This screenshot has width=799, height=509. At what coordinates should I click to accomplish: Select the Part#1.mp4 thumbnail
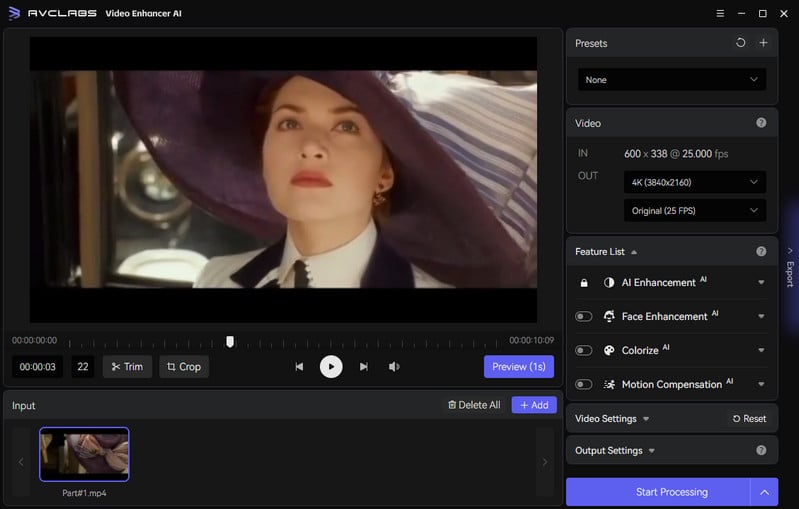click(x=84, y=454)
